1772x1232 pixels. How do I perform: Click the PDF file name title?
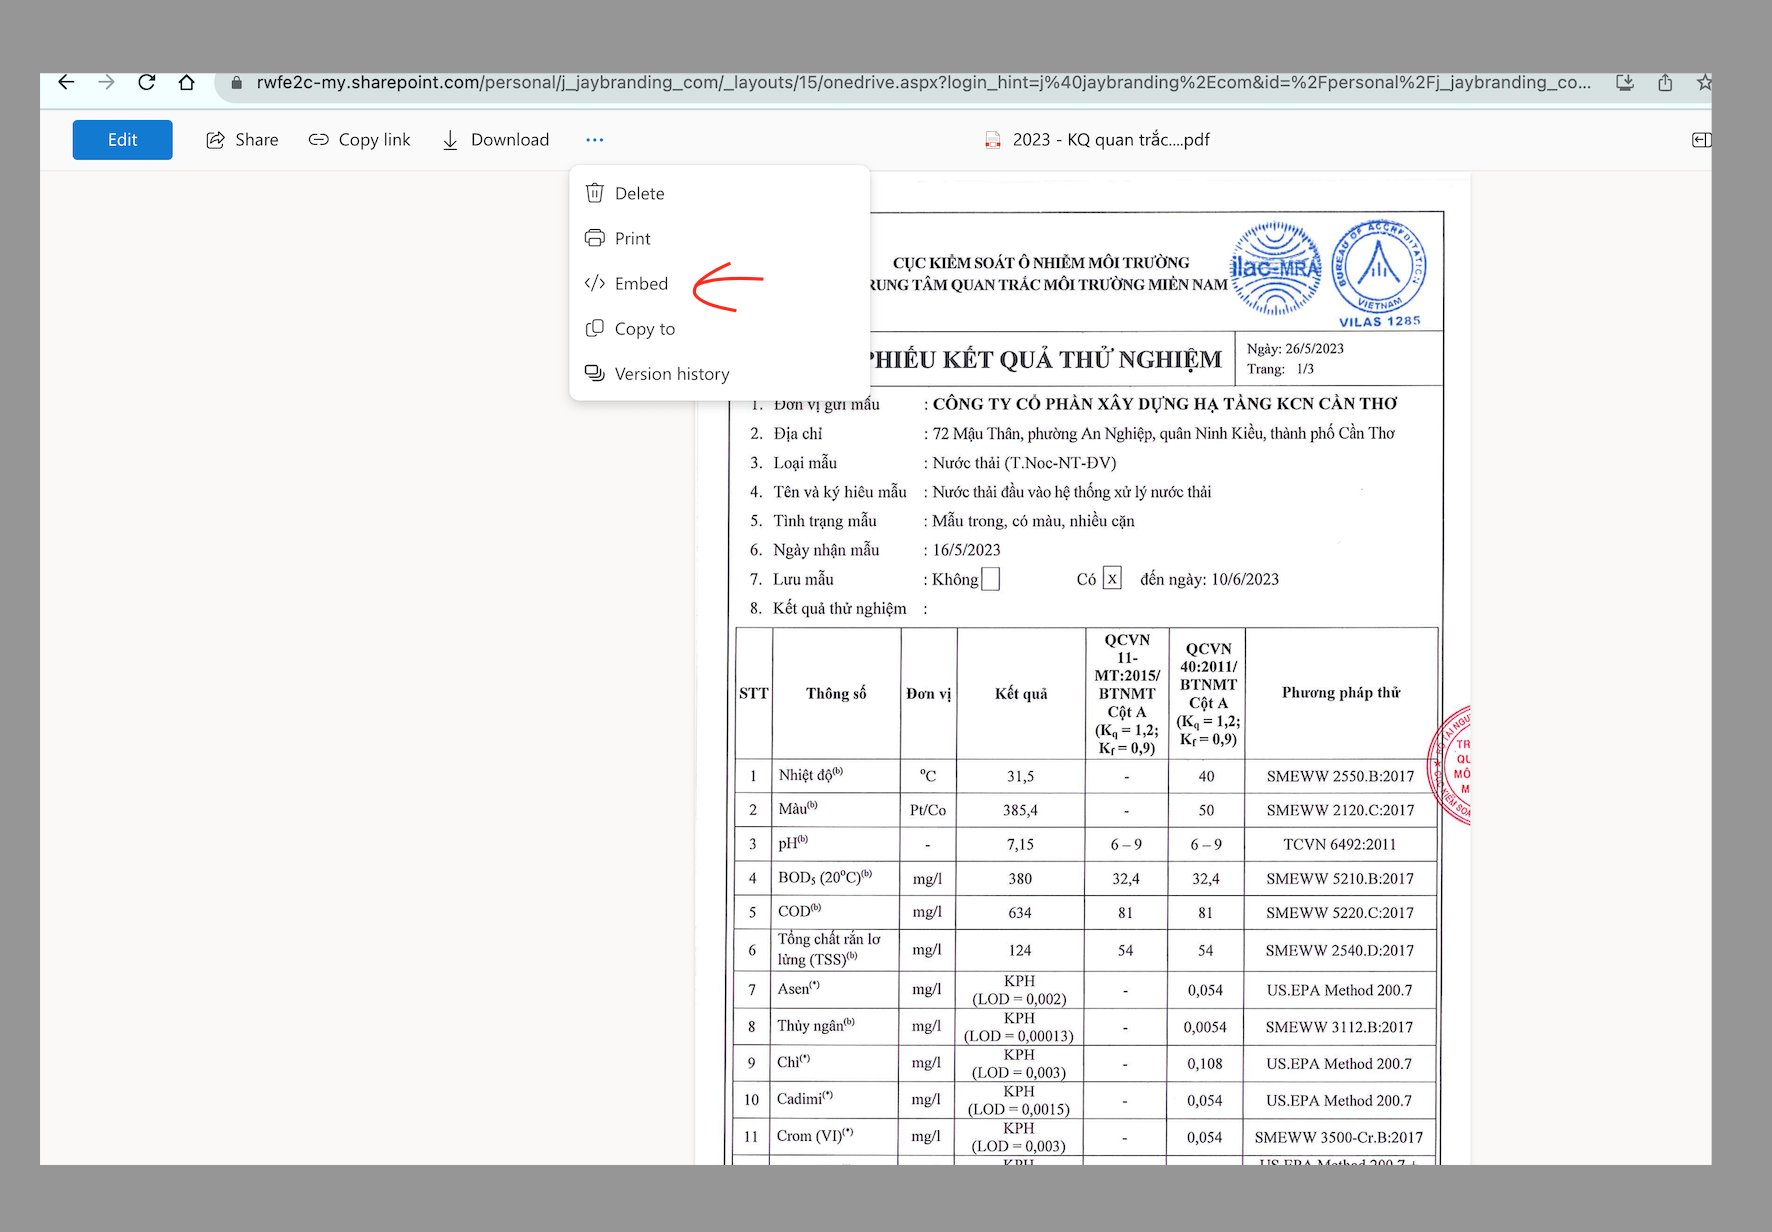(1110, 140)
